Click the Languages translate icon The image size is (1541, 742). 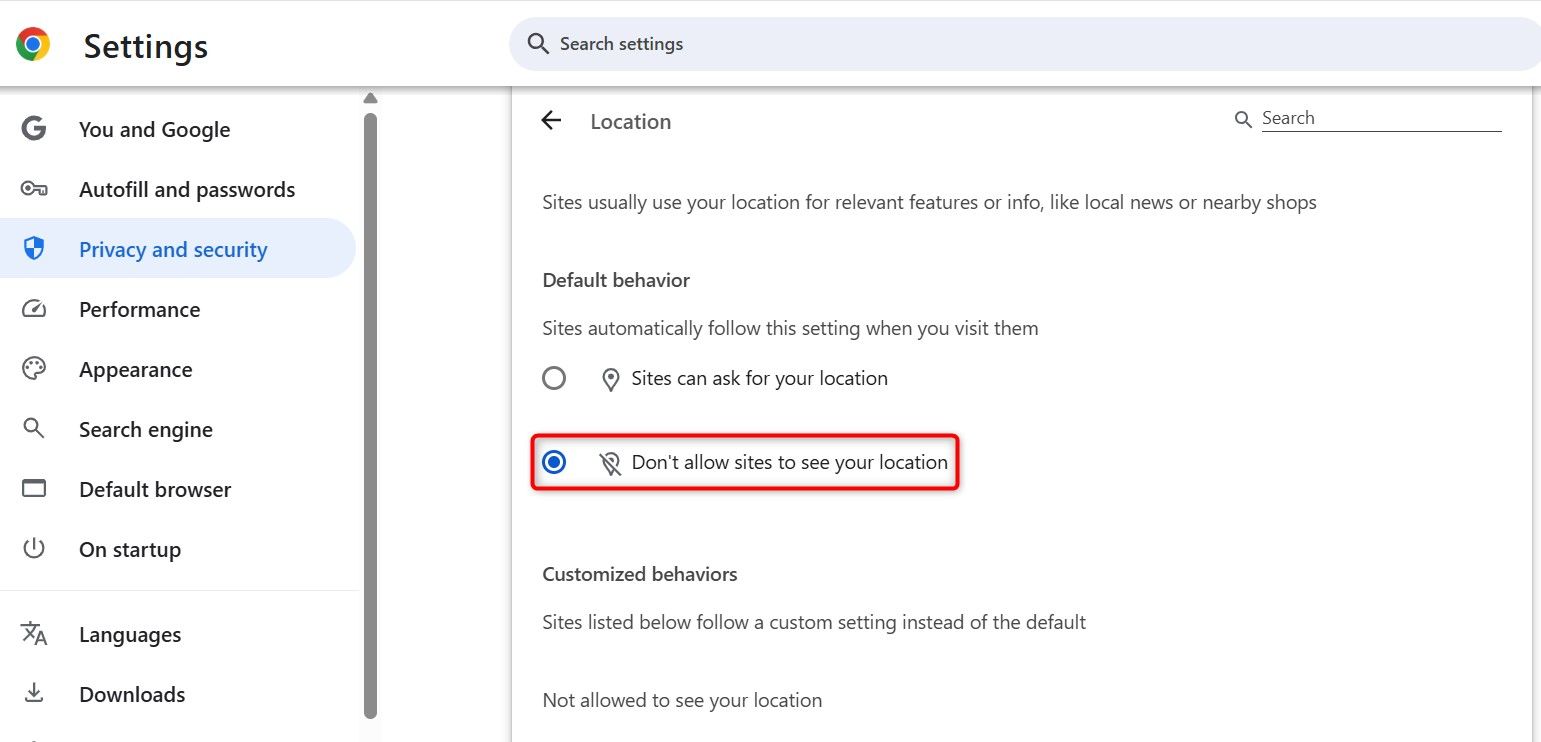pos(34,634)
